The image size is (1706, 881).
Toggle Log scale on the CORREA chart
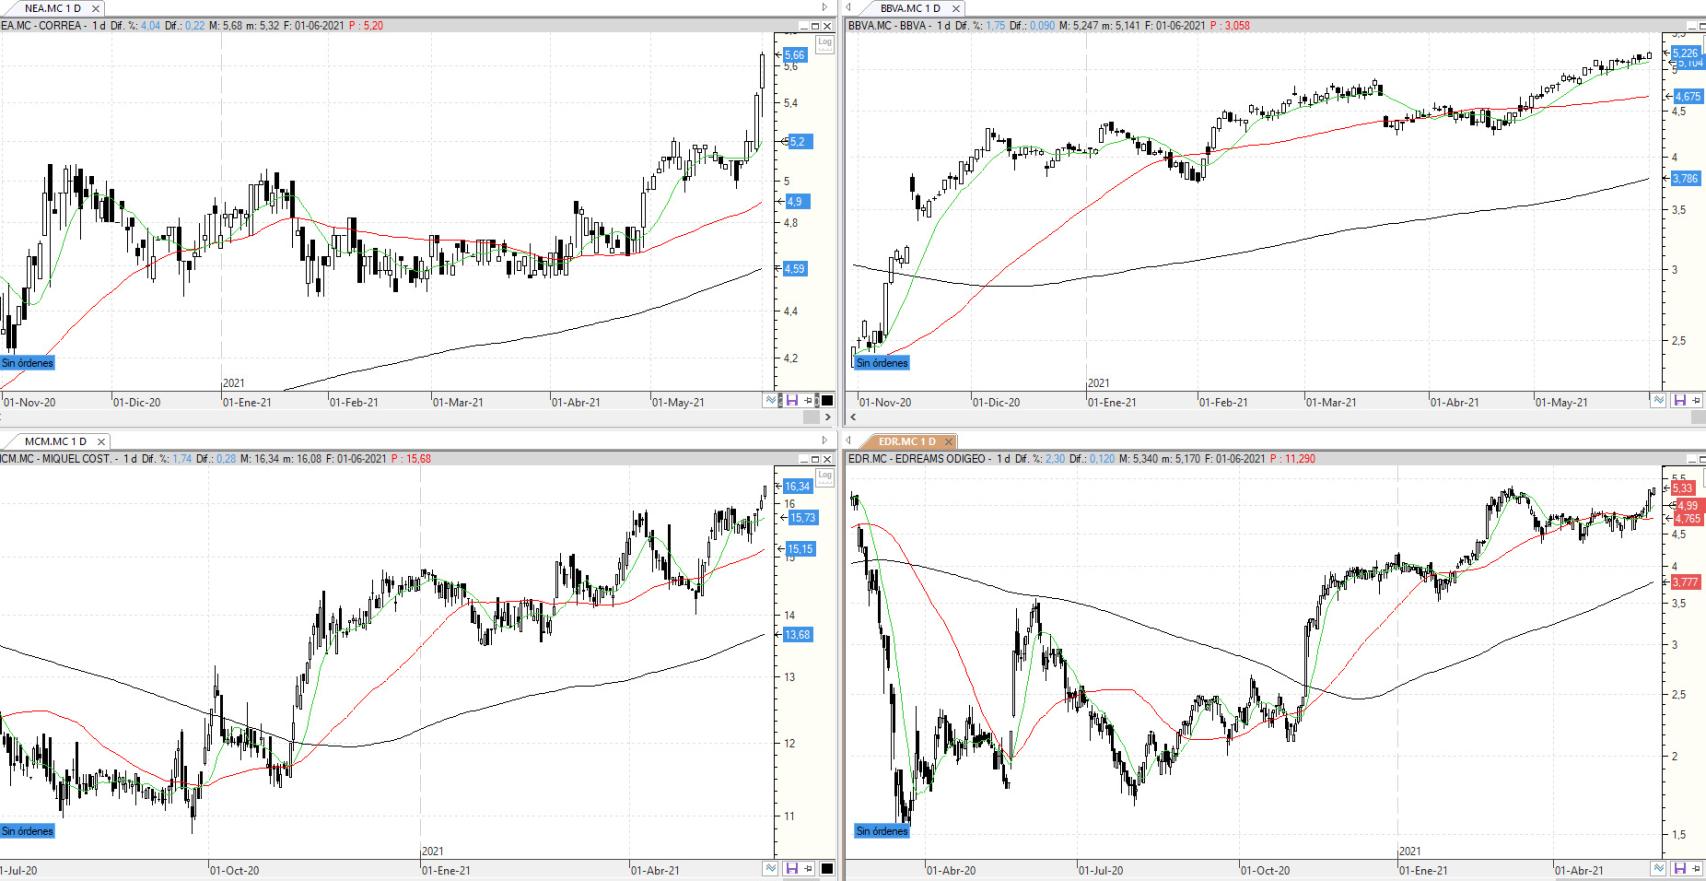click(825, 42)
